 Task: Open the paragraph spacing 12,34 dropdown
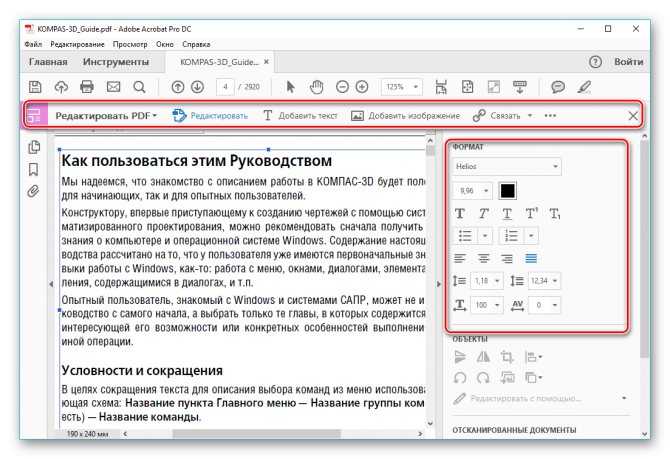(x=544, y=281)
